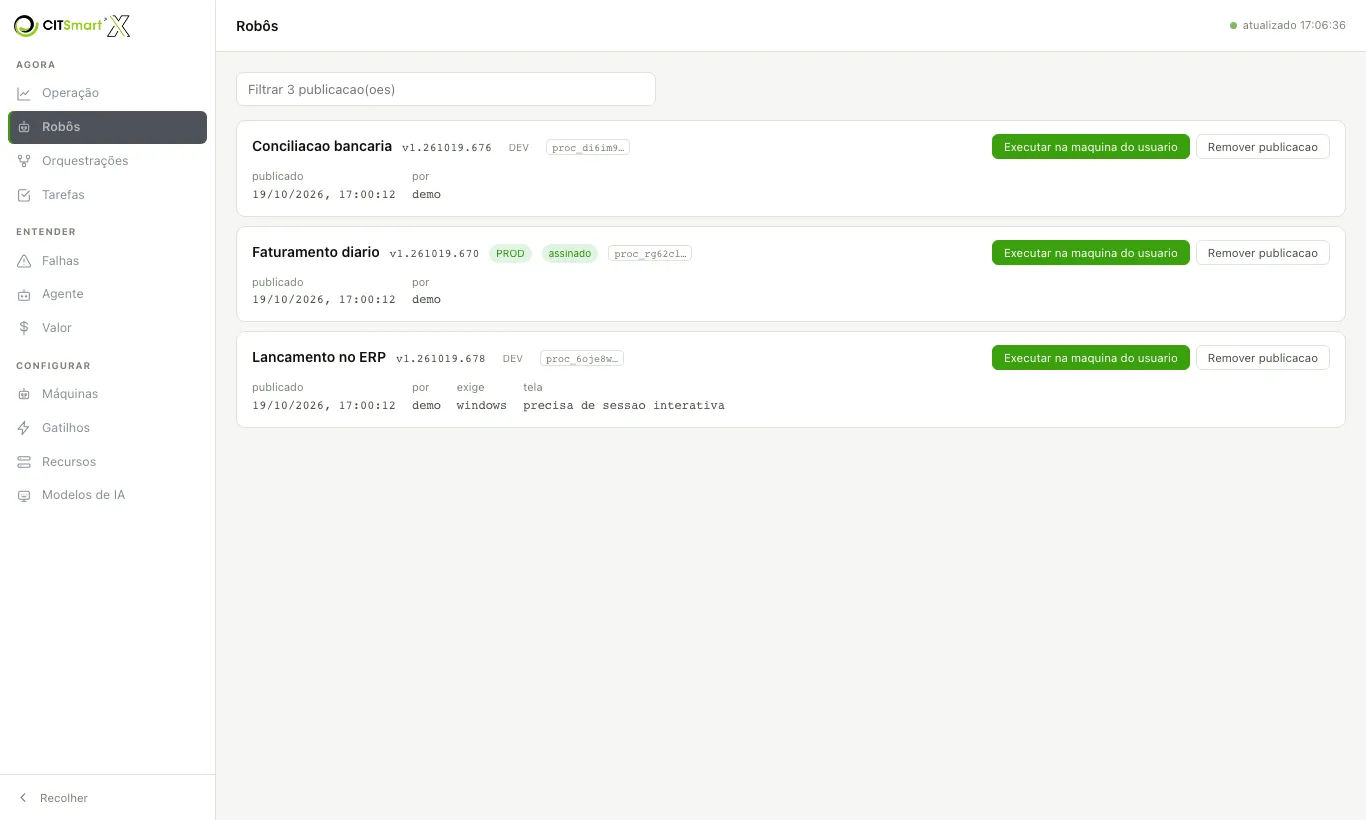Screen dimensions: 1366x820
Task: Open Máquinas configuration page
Action: point(107,394)
